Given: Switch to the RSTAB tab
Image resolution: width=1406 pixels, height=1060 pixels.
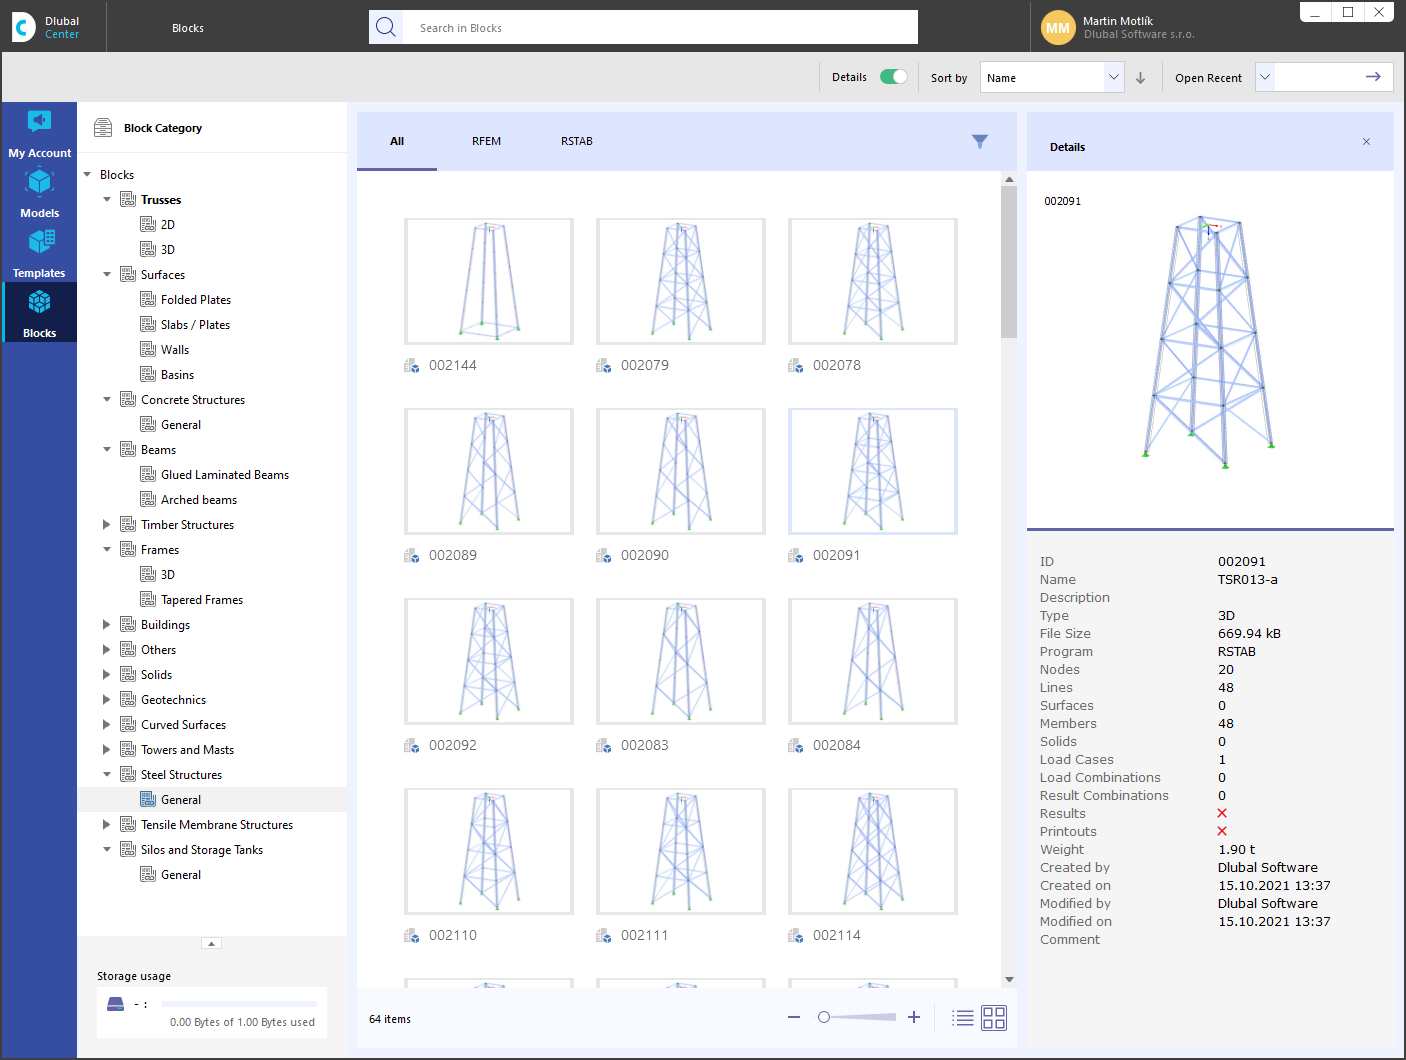Looking at the screenshot, I should point(576,142).
